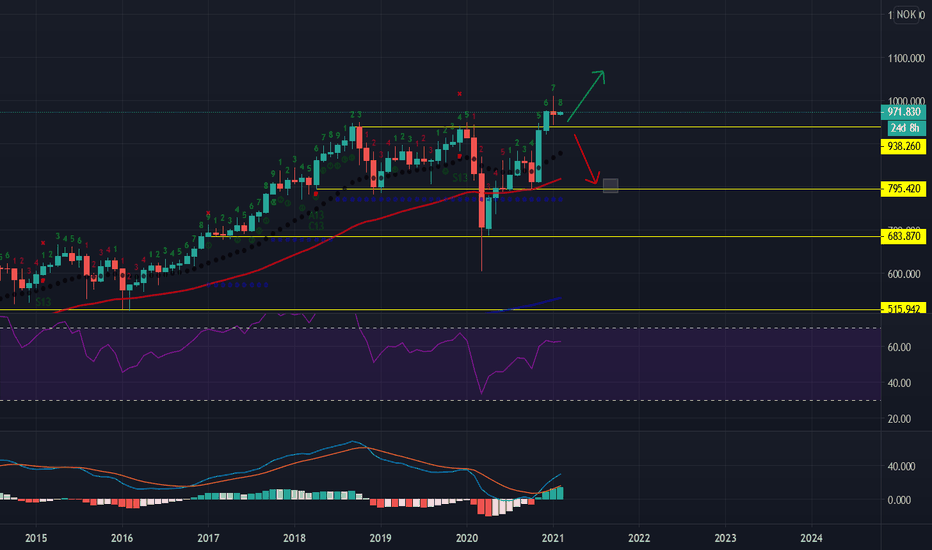Click the 2022 label on time axis
Image resolution: width=932 pixels, height=550 pixels.
(x=639, y=538)
